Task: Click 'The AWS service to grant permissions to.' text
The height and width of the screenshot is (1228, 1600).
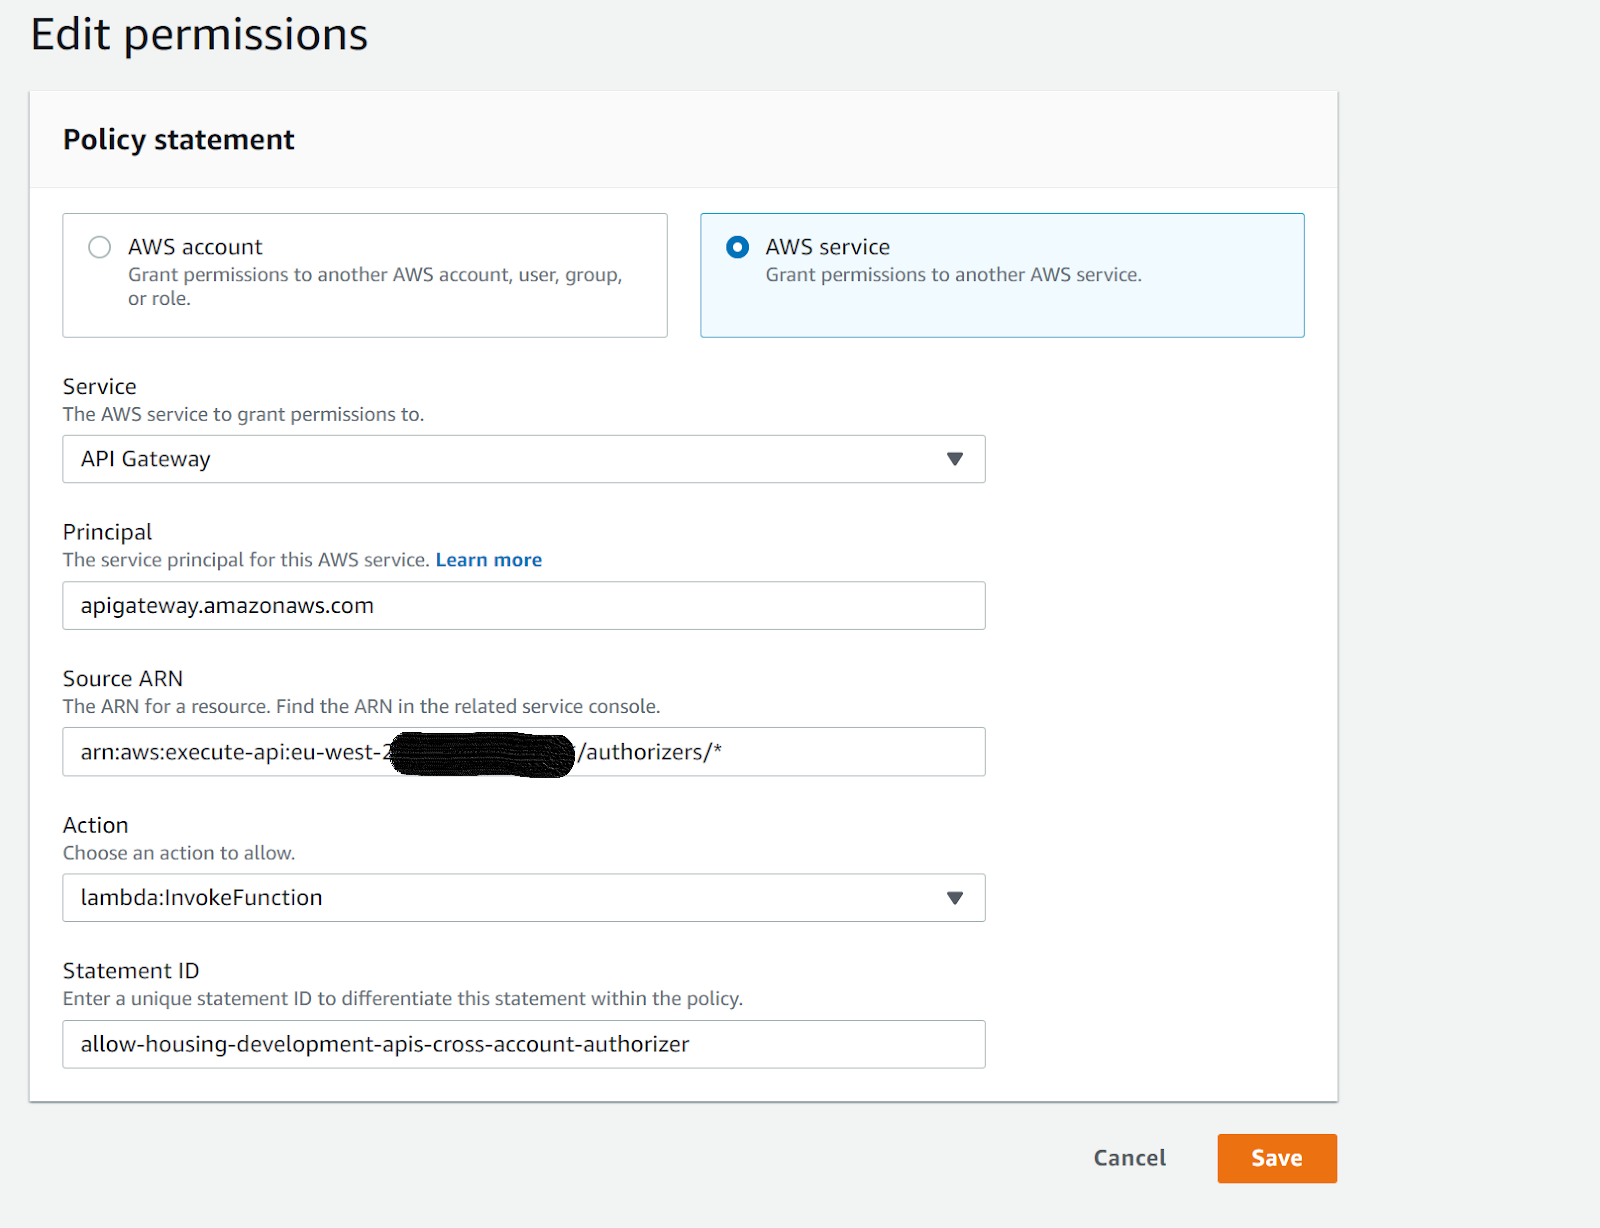Action: (244, 414)
